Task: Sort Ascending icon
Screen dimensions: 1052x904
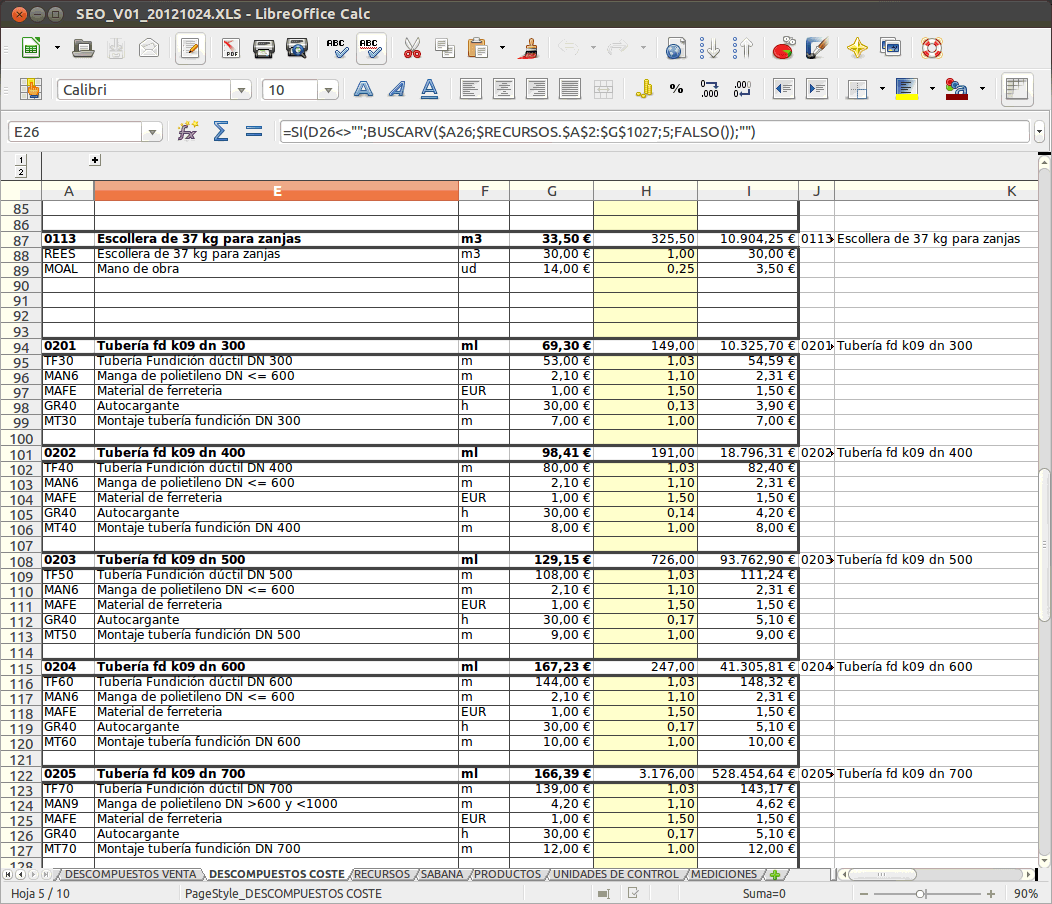Action: click(x=709, y=48)
